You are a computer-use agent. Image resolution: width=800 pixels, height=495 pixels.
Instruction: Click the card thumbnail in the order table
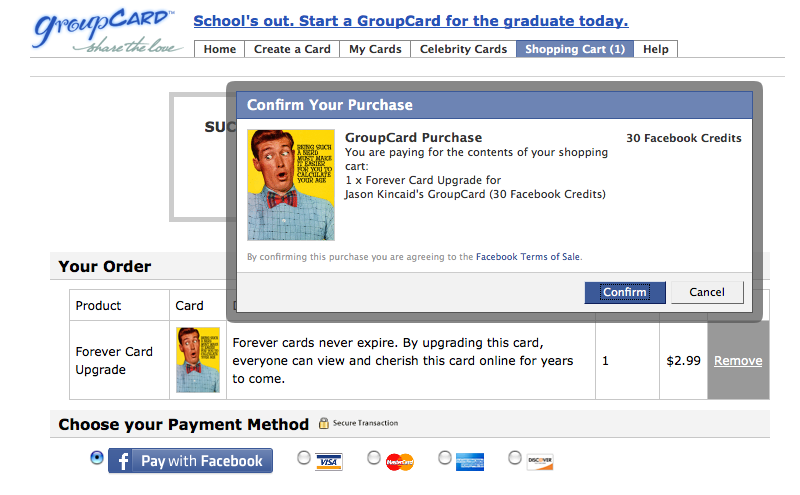pyautogui.click(x=198, y=360)
